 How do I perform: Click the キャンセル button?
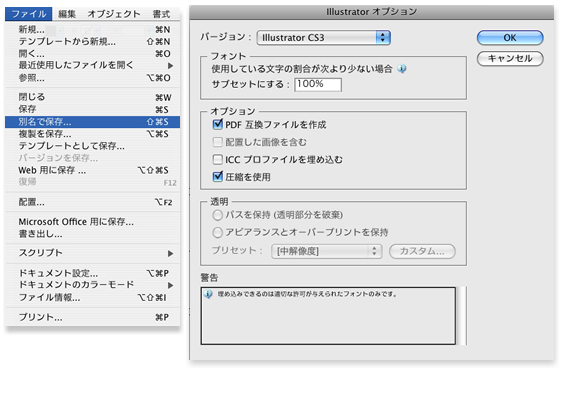point(510,58)
